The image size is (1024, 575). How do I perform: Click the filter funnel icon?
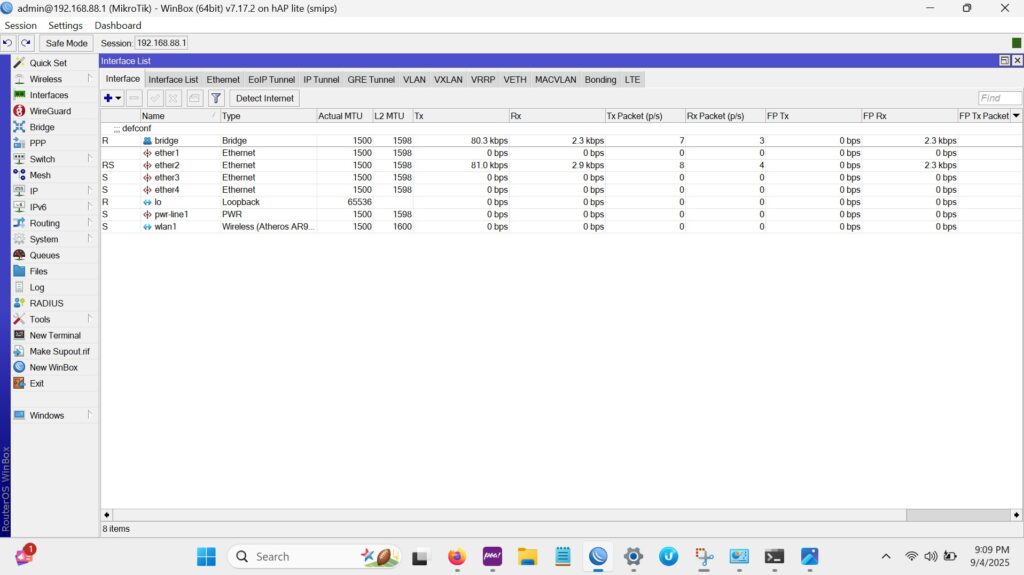[x=216, y=98]
